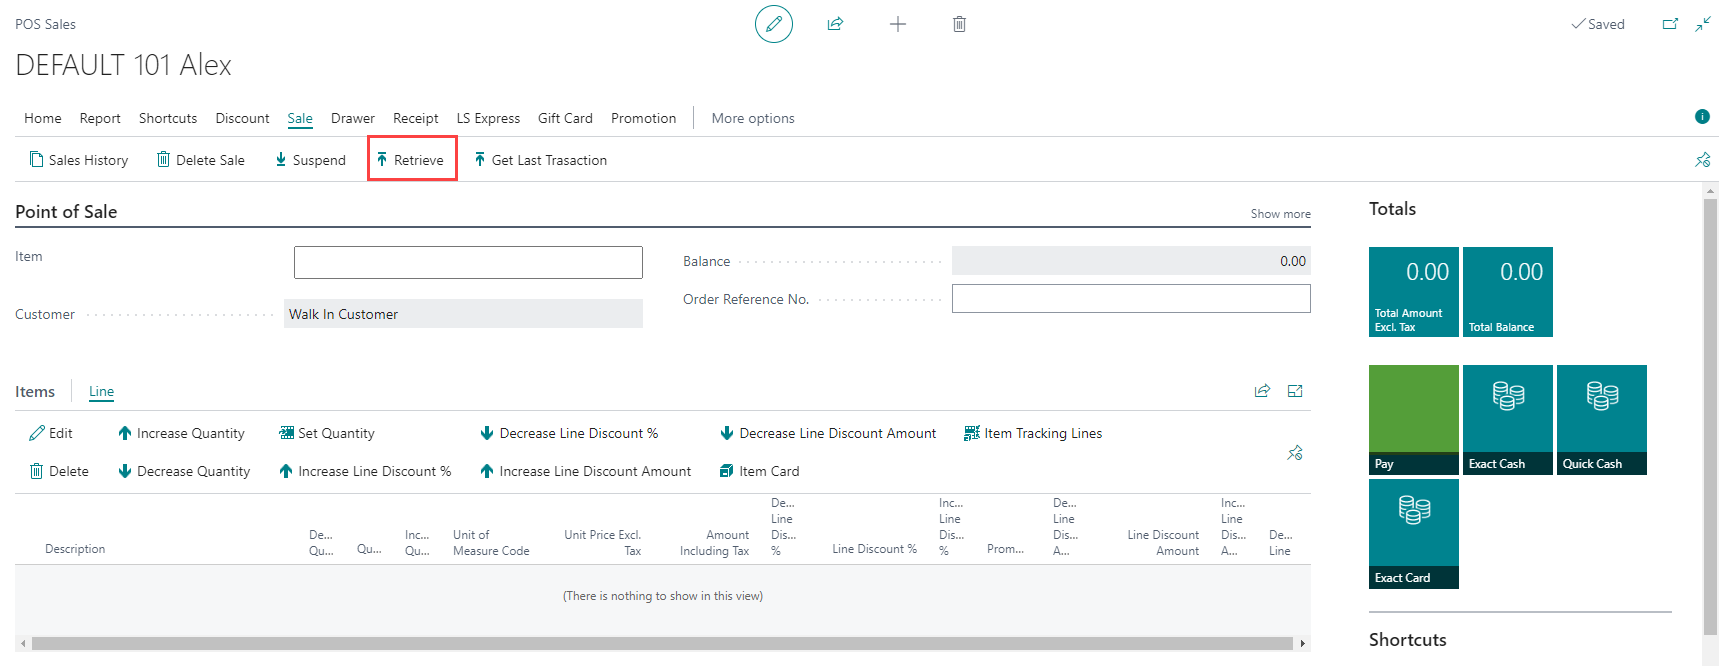Click the share icon in header

click(835, 24)
